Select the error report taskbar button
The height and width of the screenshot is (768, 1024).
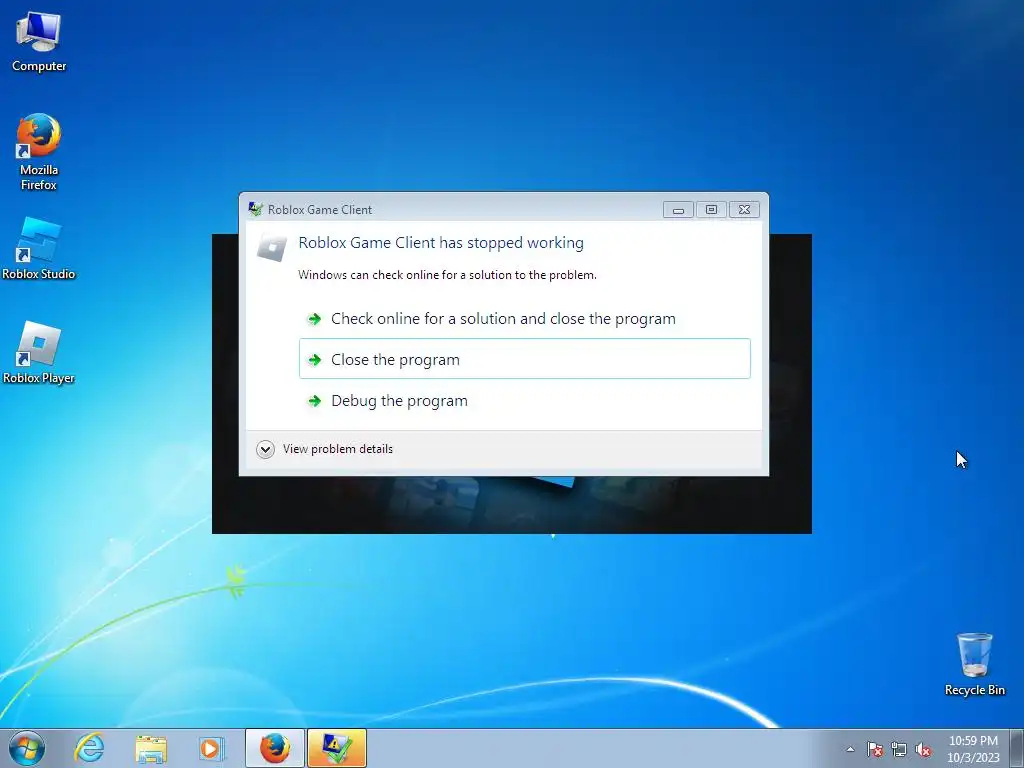[x=337, y=748]
